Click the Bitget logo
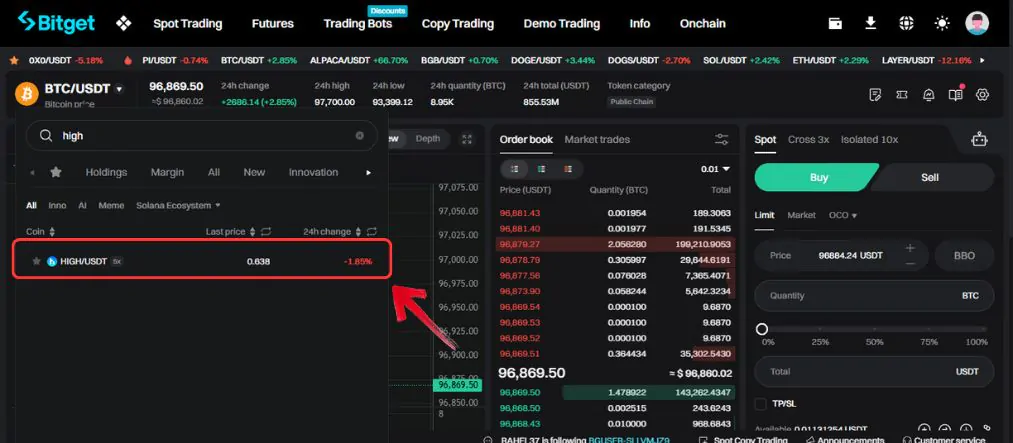Viewport: 1013px width, 443px height. click(56, 23)
